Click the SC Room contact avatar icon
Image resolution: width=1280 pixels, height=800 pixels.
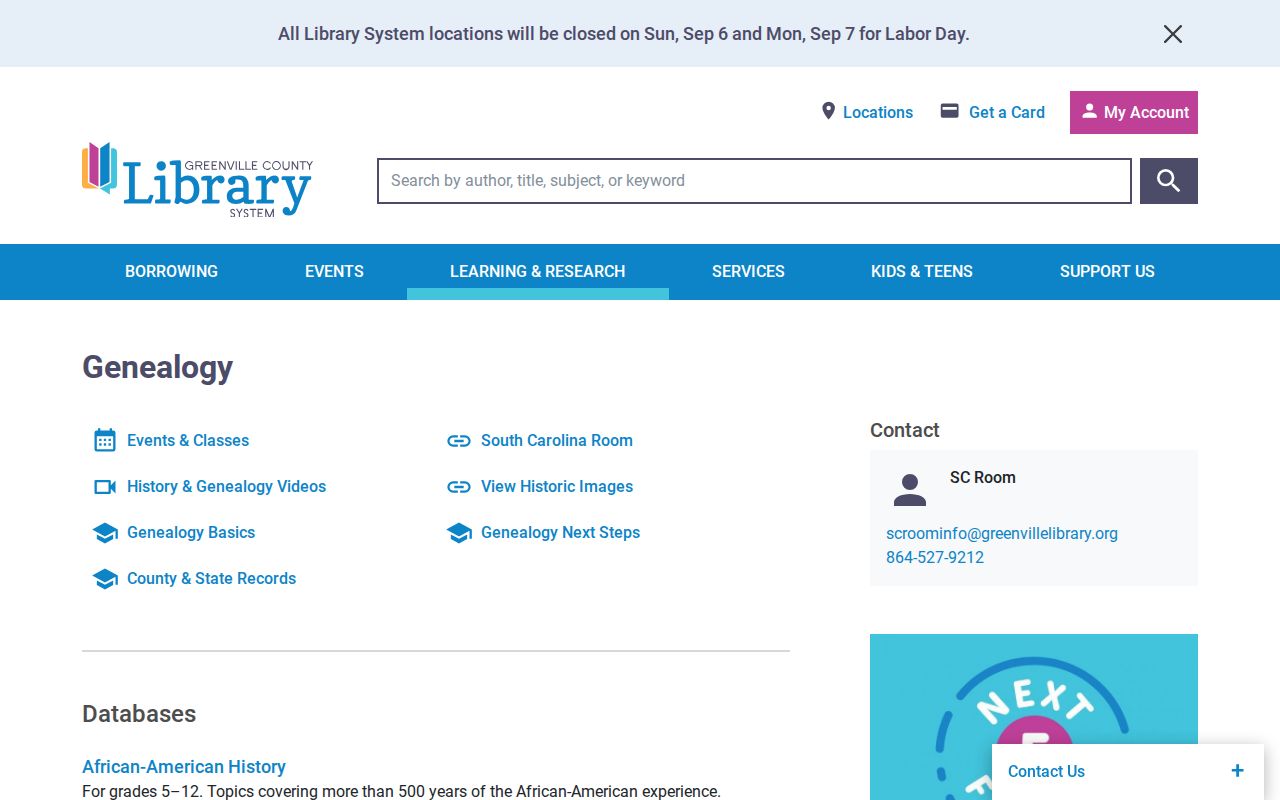[910, 490]
